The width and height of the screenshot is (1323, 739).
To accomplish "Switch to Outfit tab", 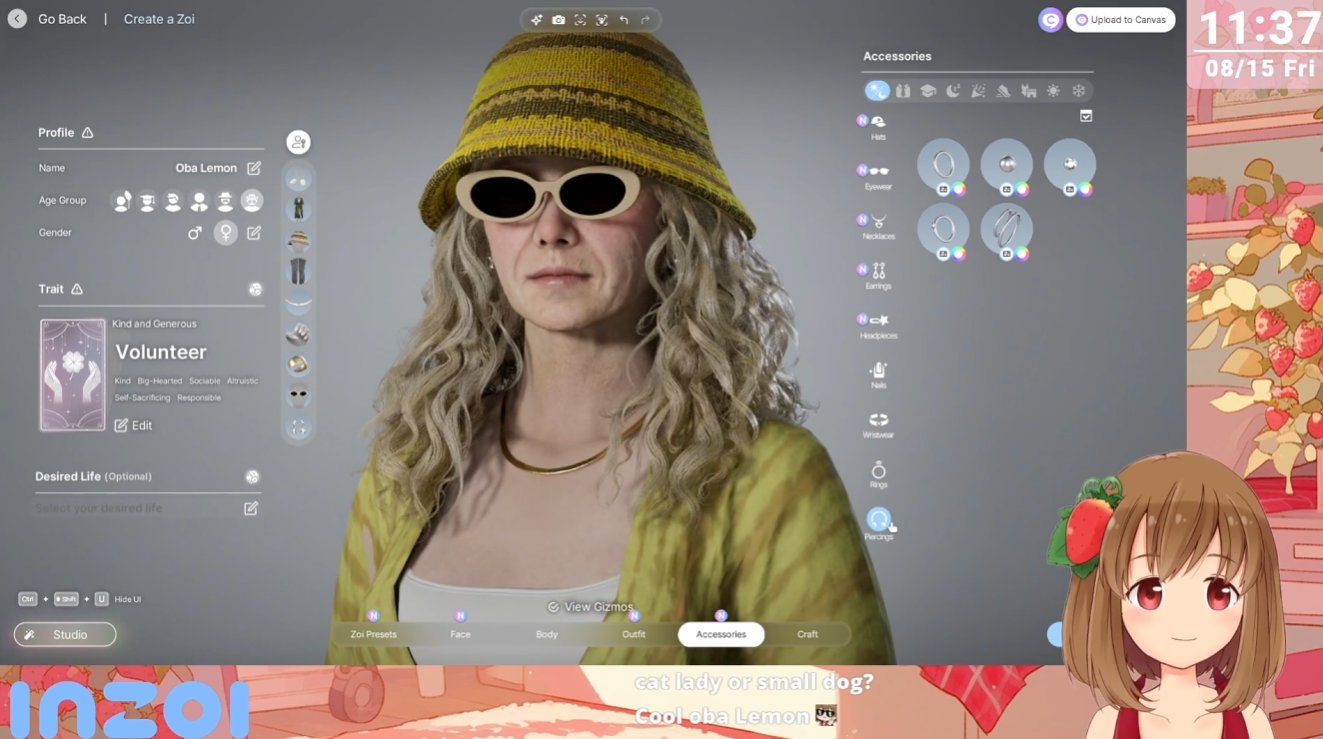I will click(634, 634).
